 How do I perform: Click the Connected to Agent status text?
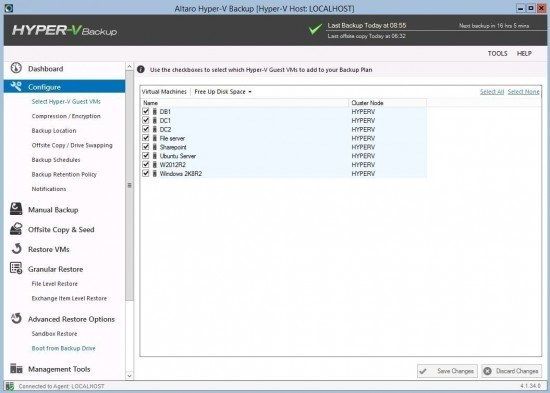pos(61,386)
